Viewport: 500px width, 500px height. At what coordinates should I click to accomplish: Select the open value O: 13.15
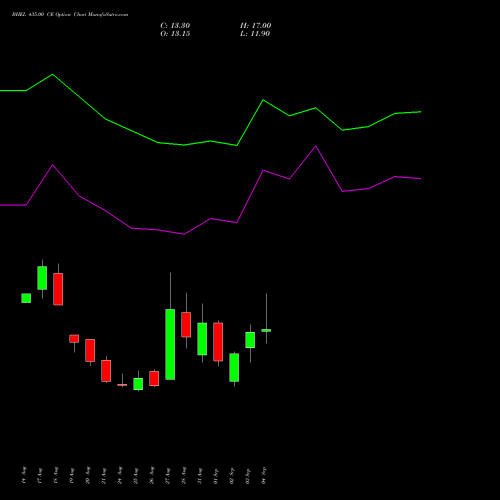[x=175, y=34]
